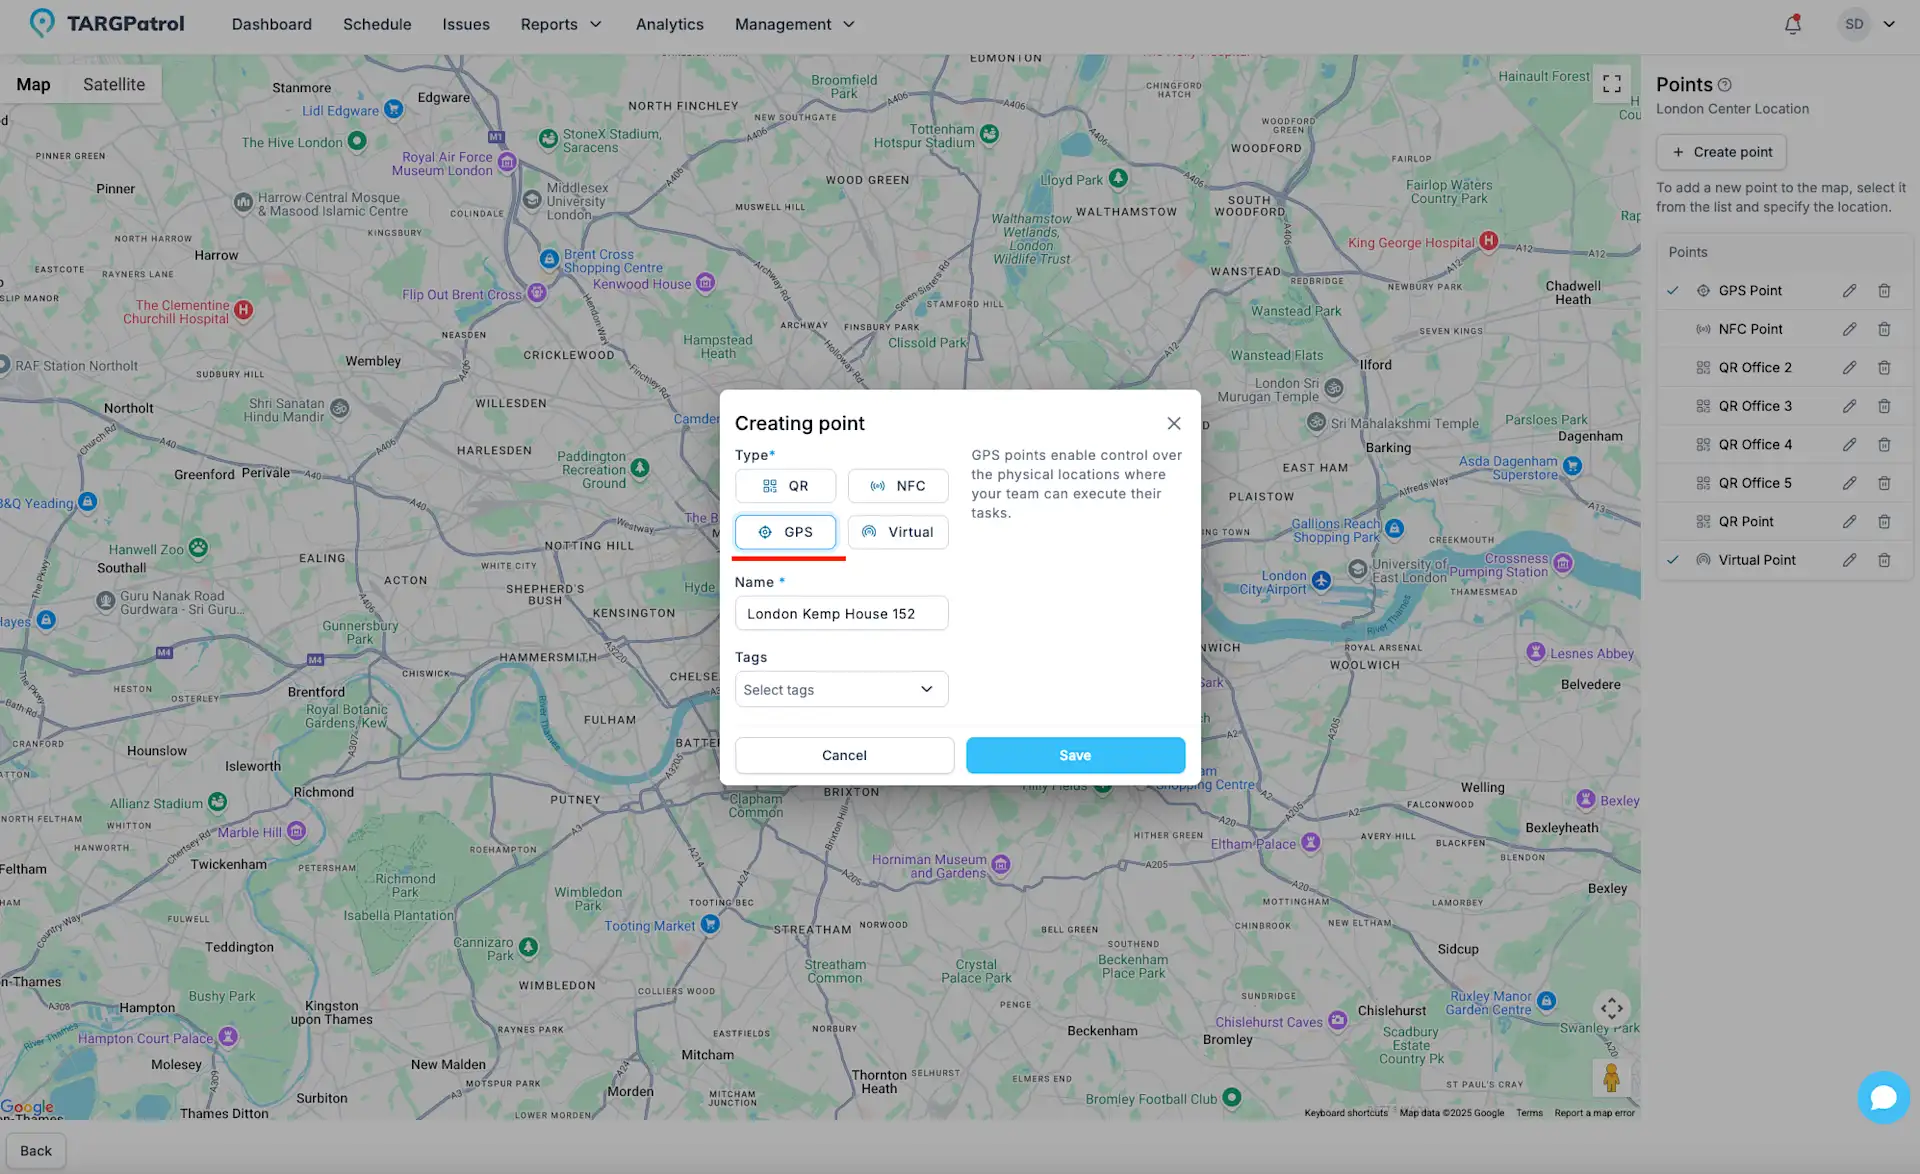Screen dimensions: 1920x1174
Task: Expand the Reports menu chevron
Action: pos(596,24)
